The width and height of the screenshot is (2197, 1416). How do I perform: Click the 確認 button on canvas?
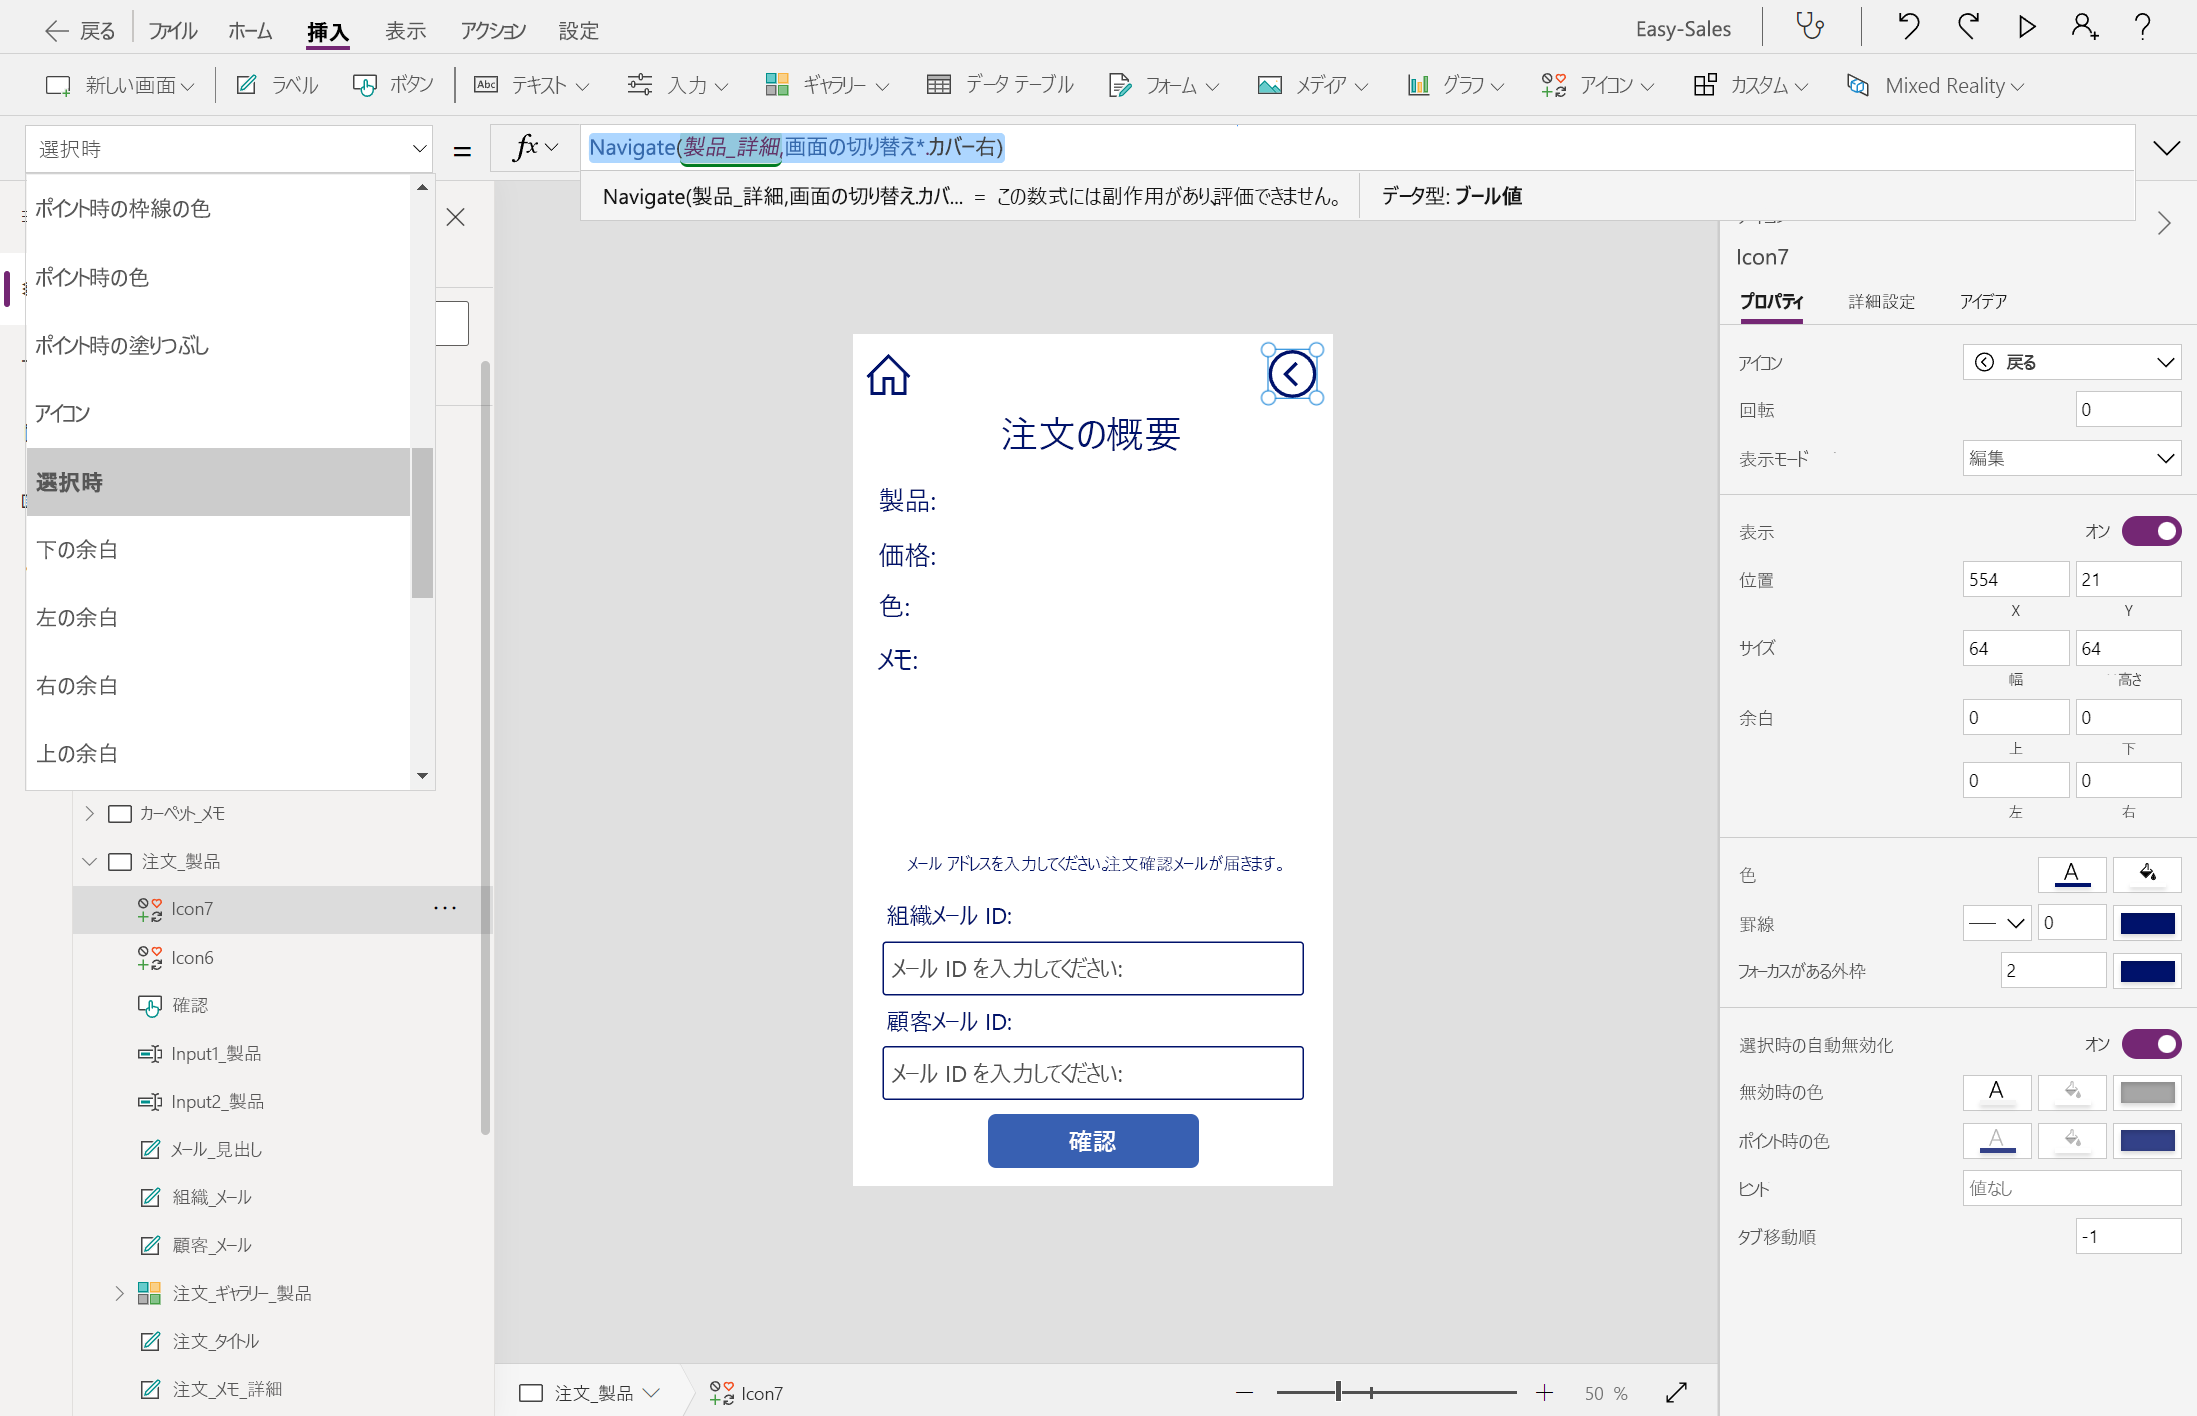tap(1092, 1141)
